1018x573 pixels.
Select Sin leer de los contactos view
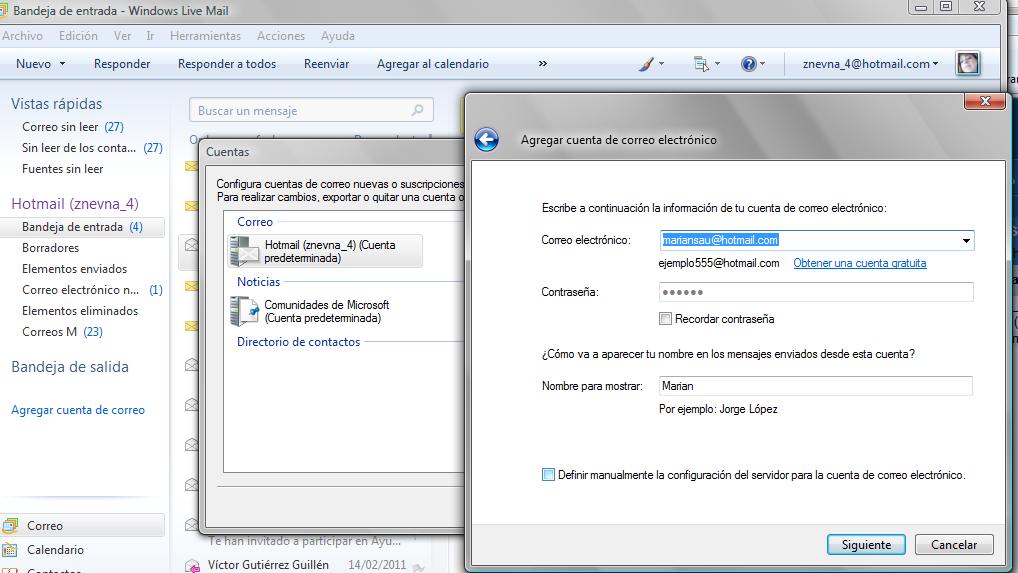coord(92,148)
